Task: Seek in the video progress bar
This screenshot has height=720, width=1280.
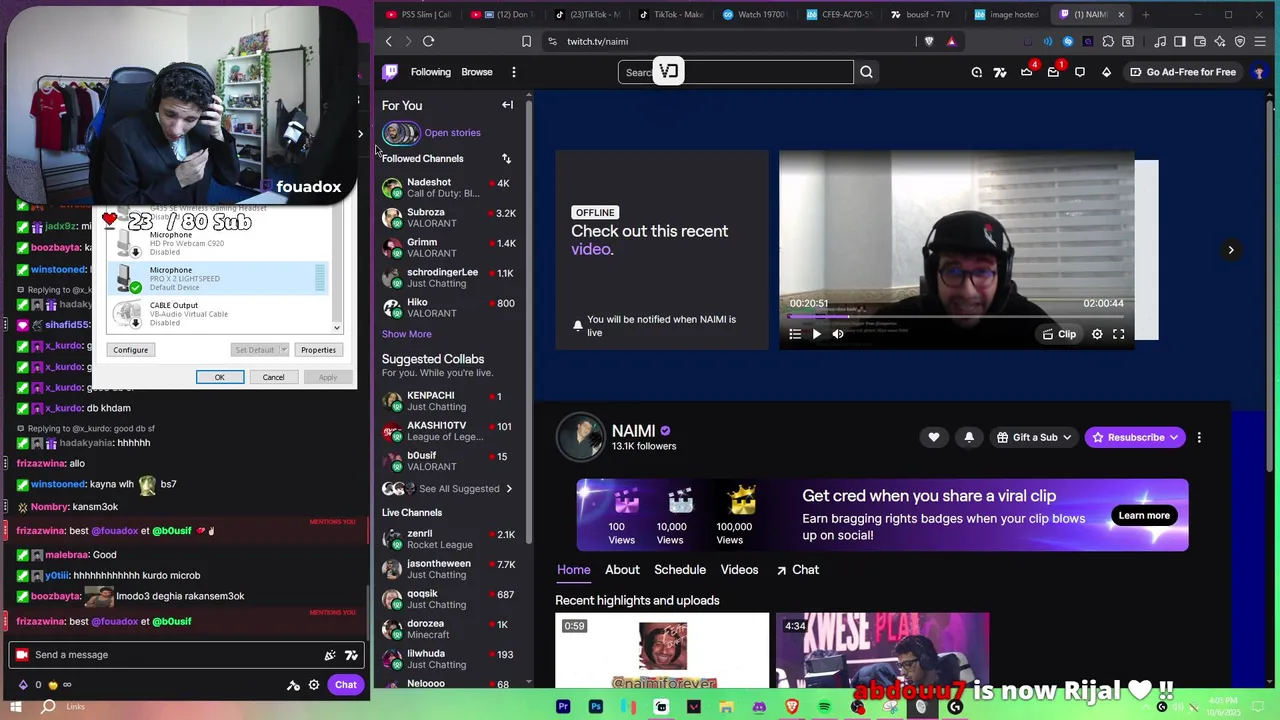Action: click(956, 316)
